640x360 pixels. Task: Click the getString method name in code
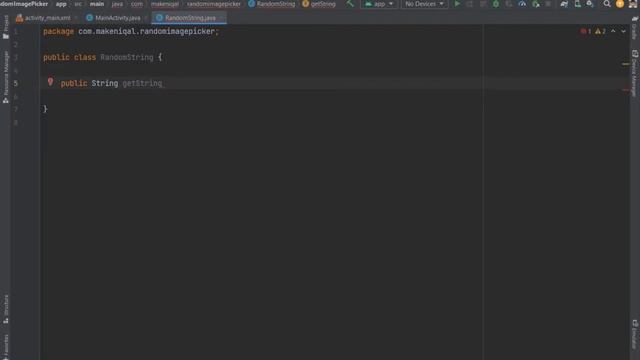(142, 83)
